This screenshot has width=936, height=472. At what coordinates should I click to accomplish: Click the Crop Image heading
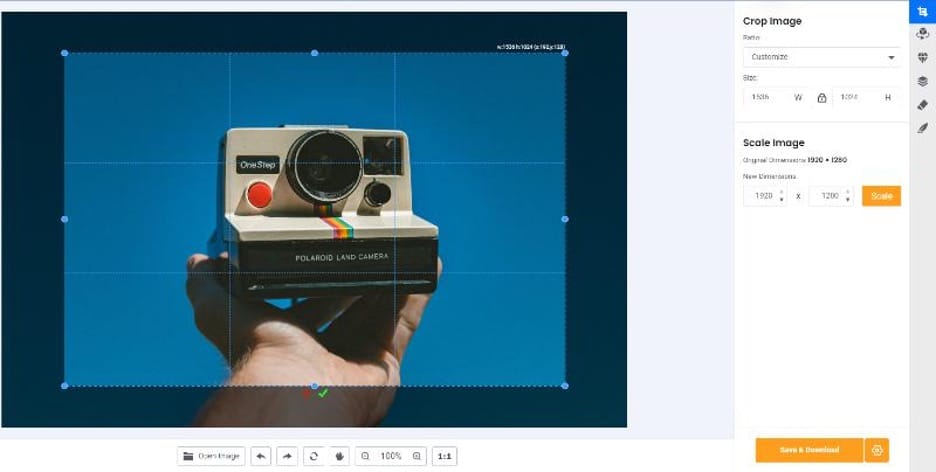(x=772, y=21)
